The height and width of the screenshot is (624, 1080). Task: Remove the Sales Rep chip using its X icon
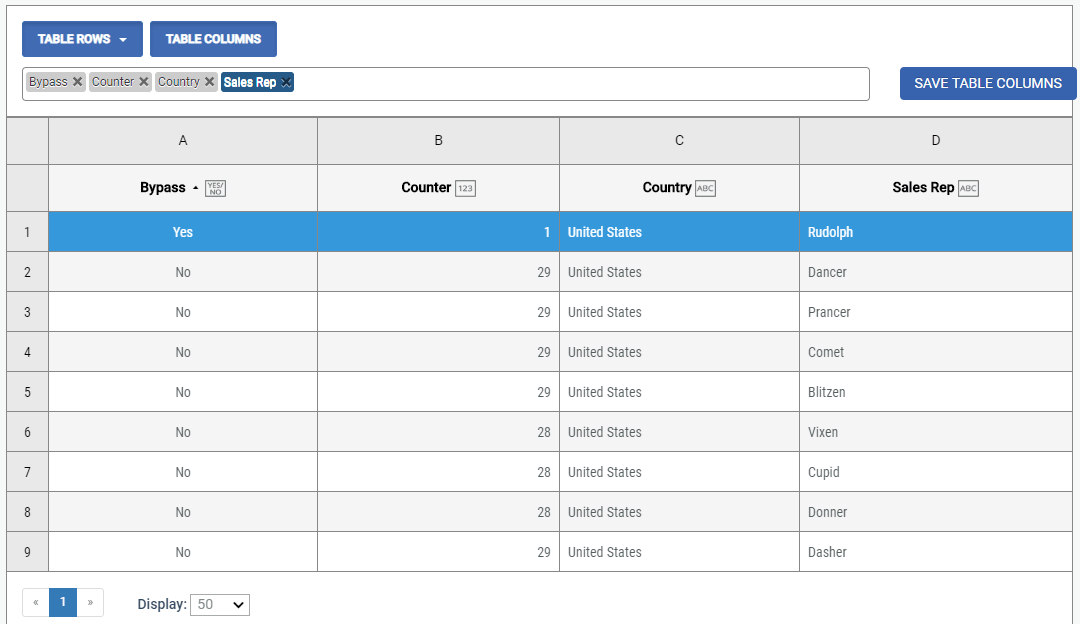pyautogui.click(x=285, y=82)
